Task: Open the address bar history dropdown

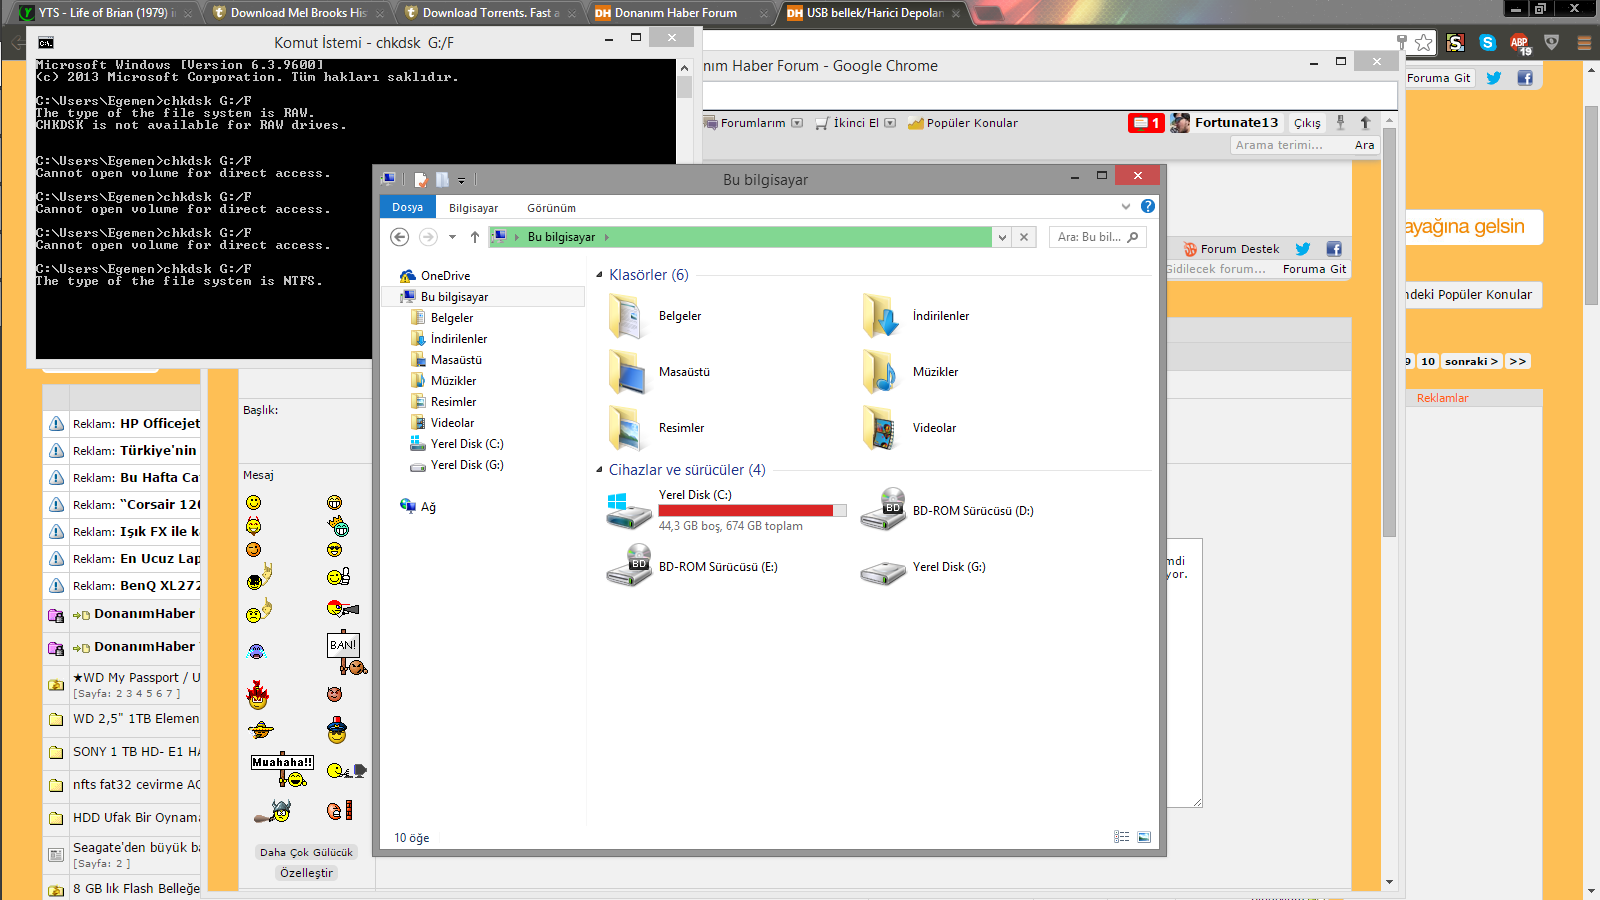Action: 1002,237
